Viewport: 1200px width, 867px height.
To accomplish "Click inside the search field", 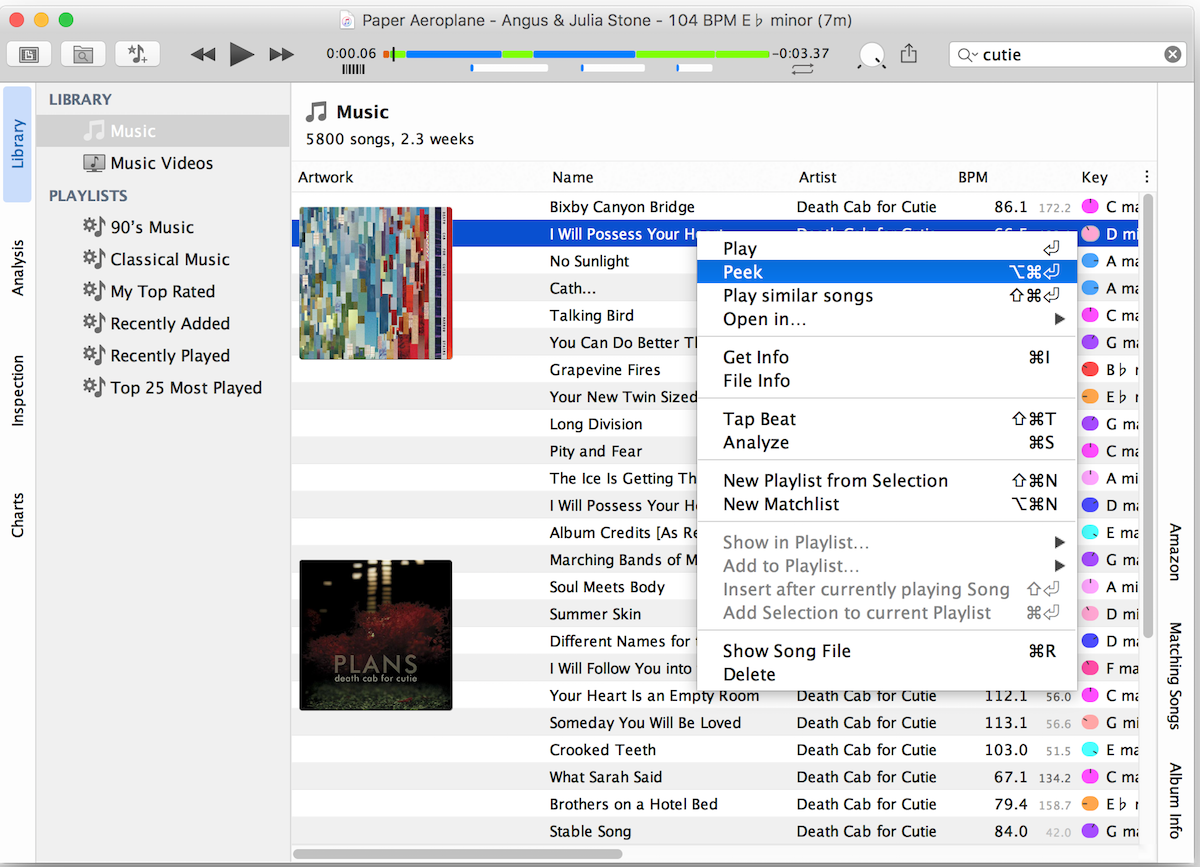I will [x=1068, y=55].
